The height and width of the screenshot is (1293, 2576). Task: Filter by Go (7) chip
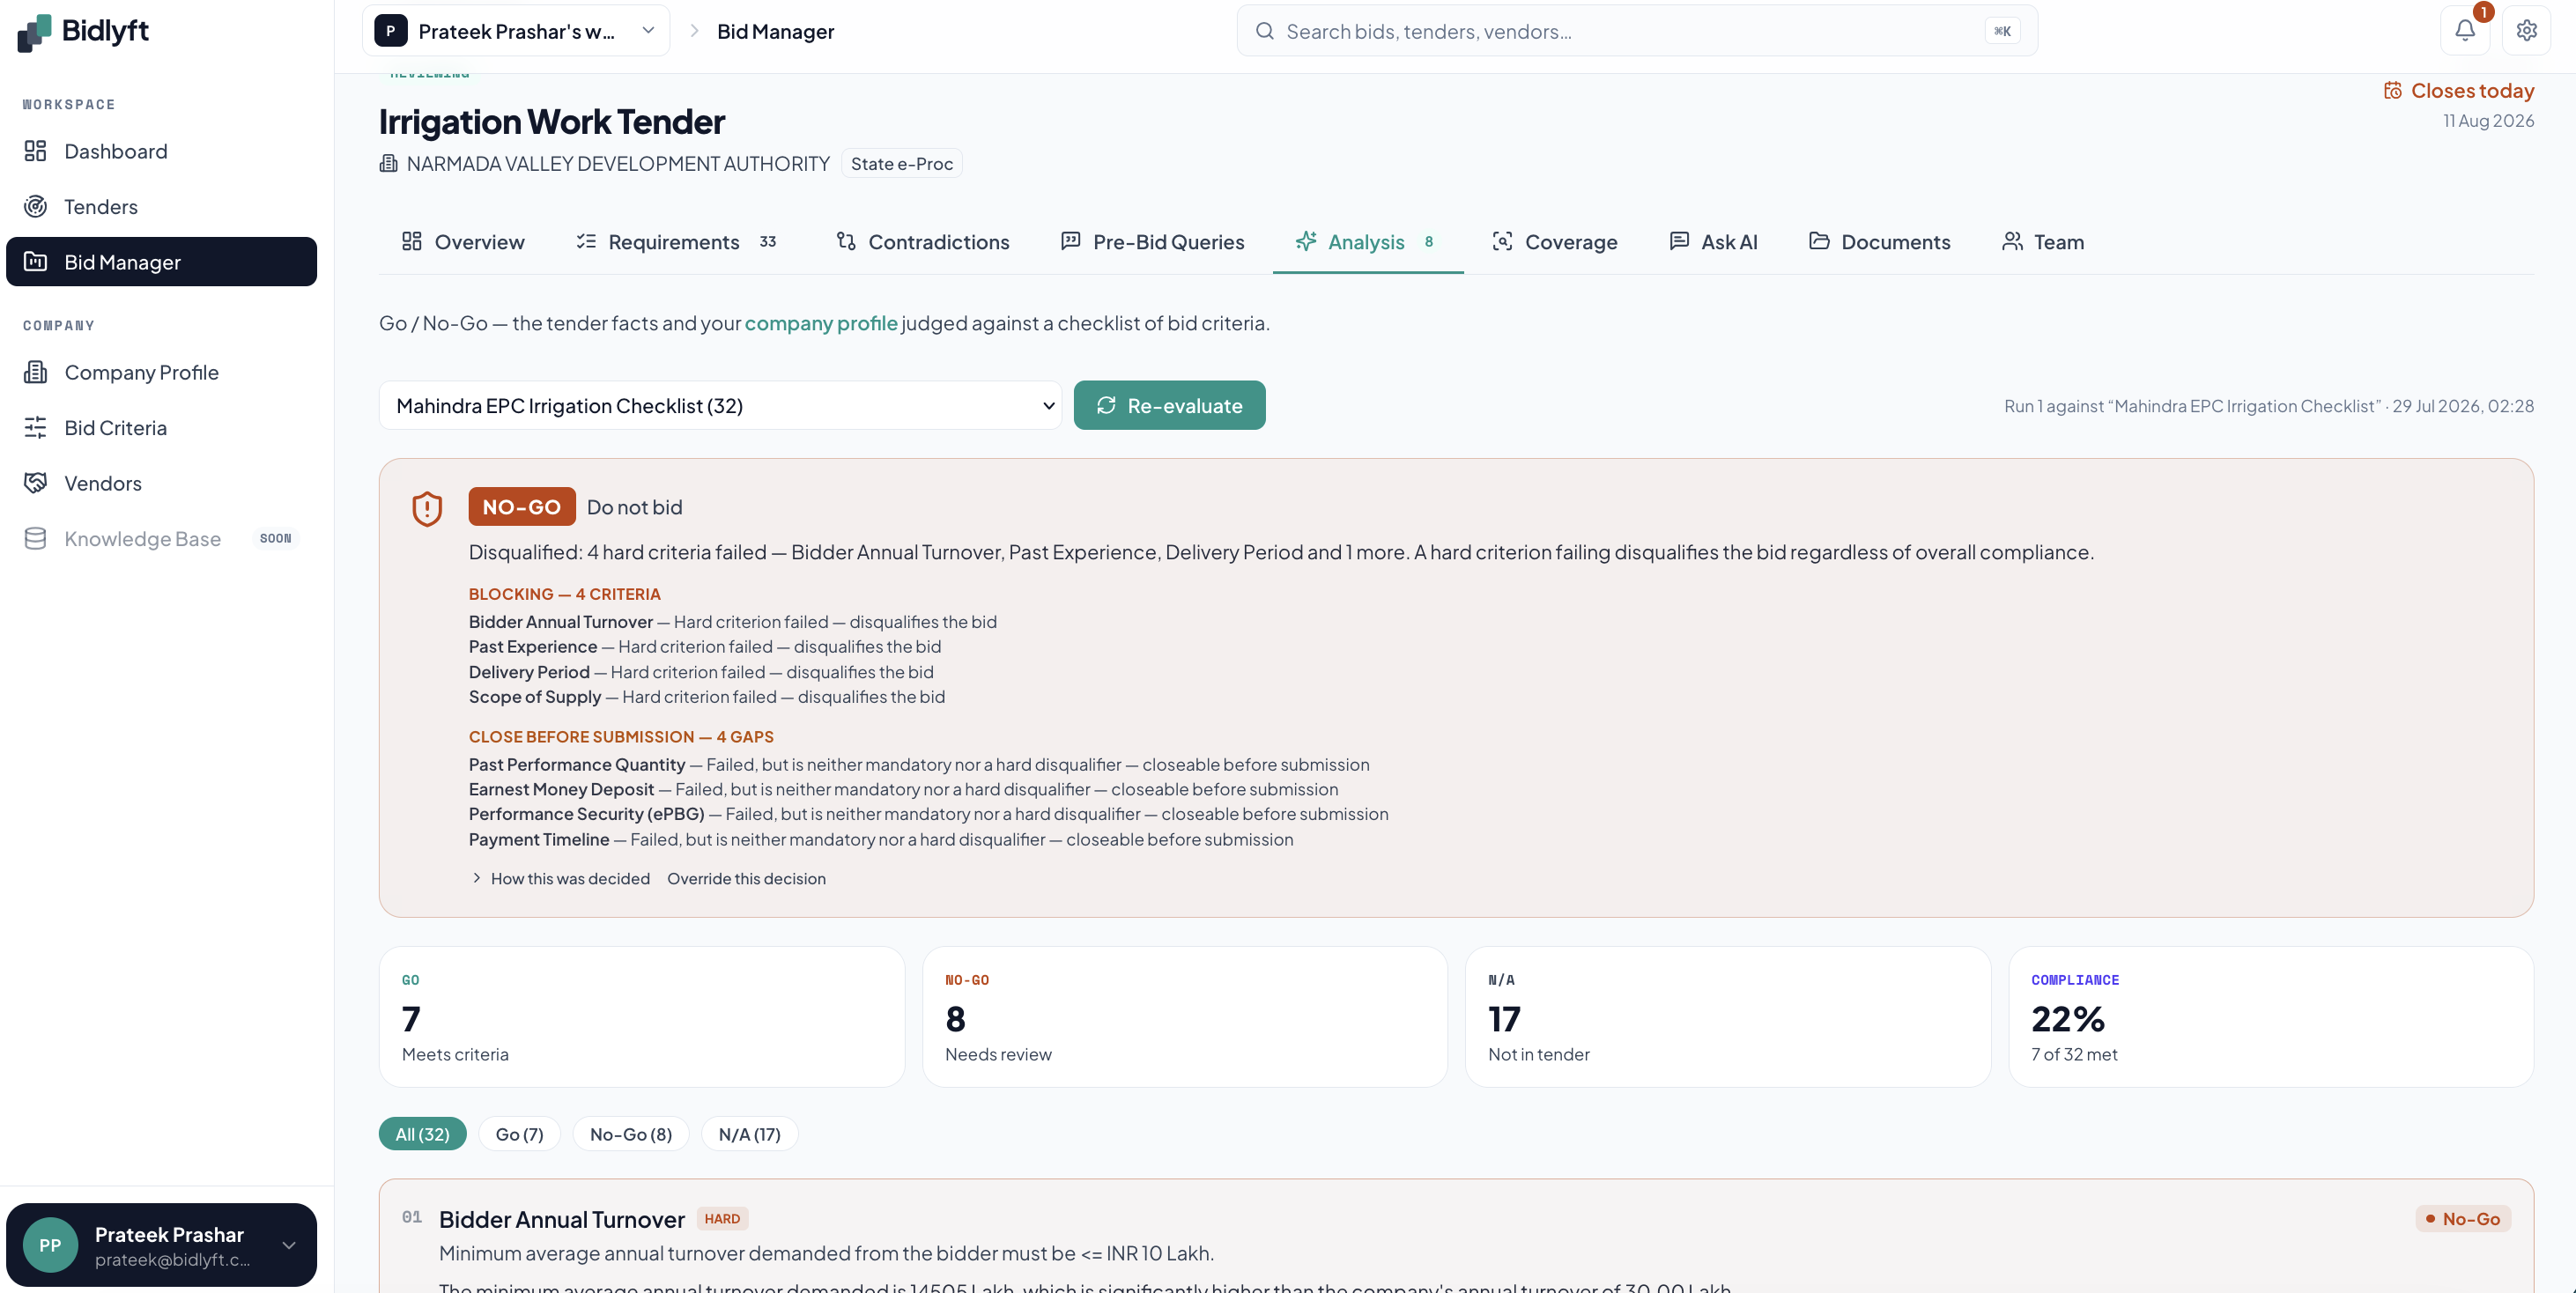point(519,1134)
